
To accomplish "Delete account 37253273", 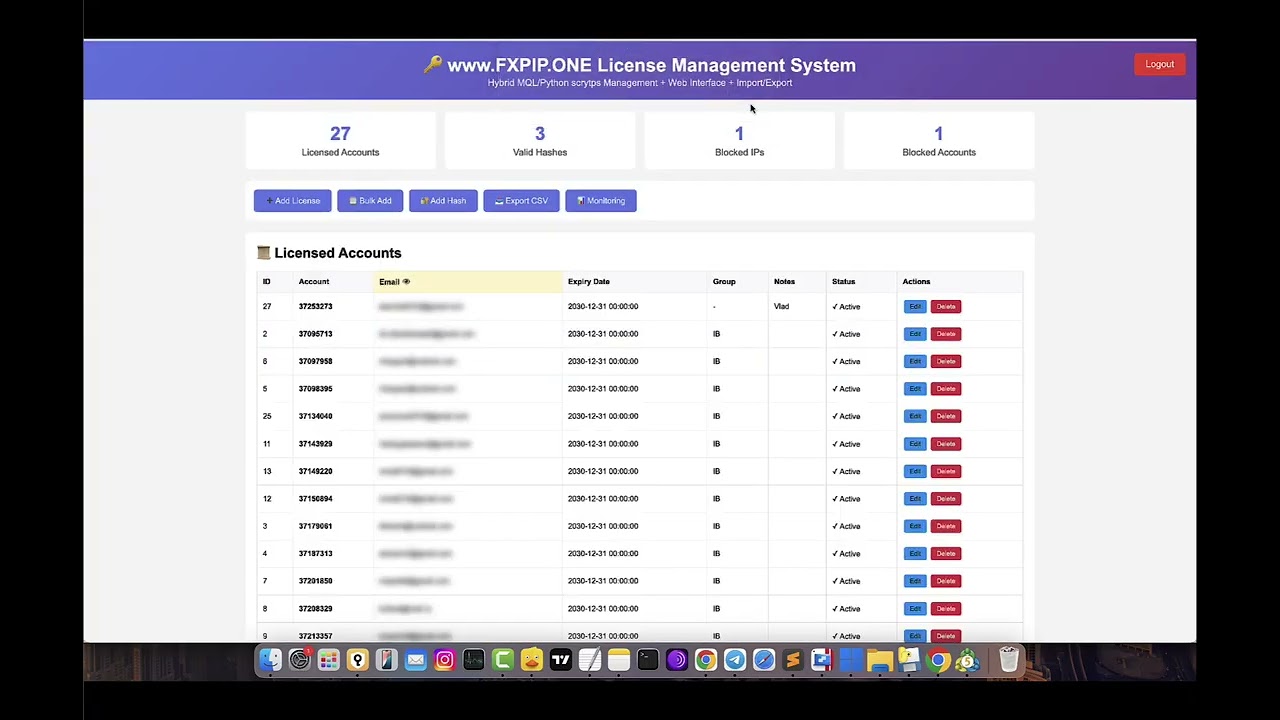I will pyautogui.click(x=946, y=307).
